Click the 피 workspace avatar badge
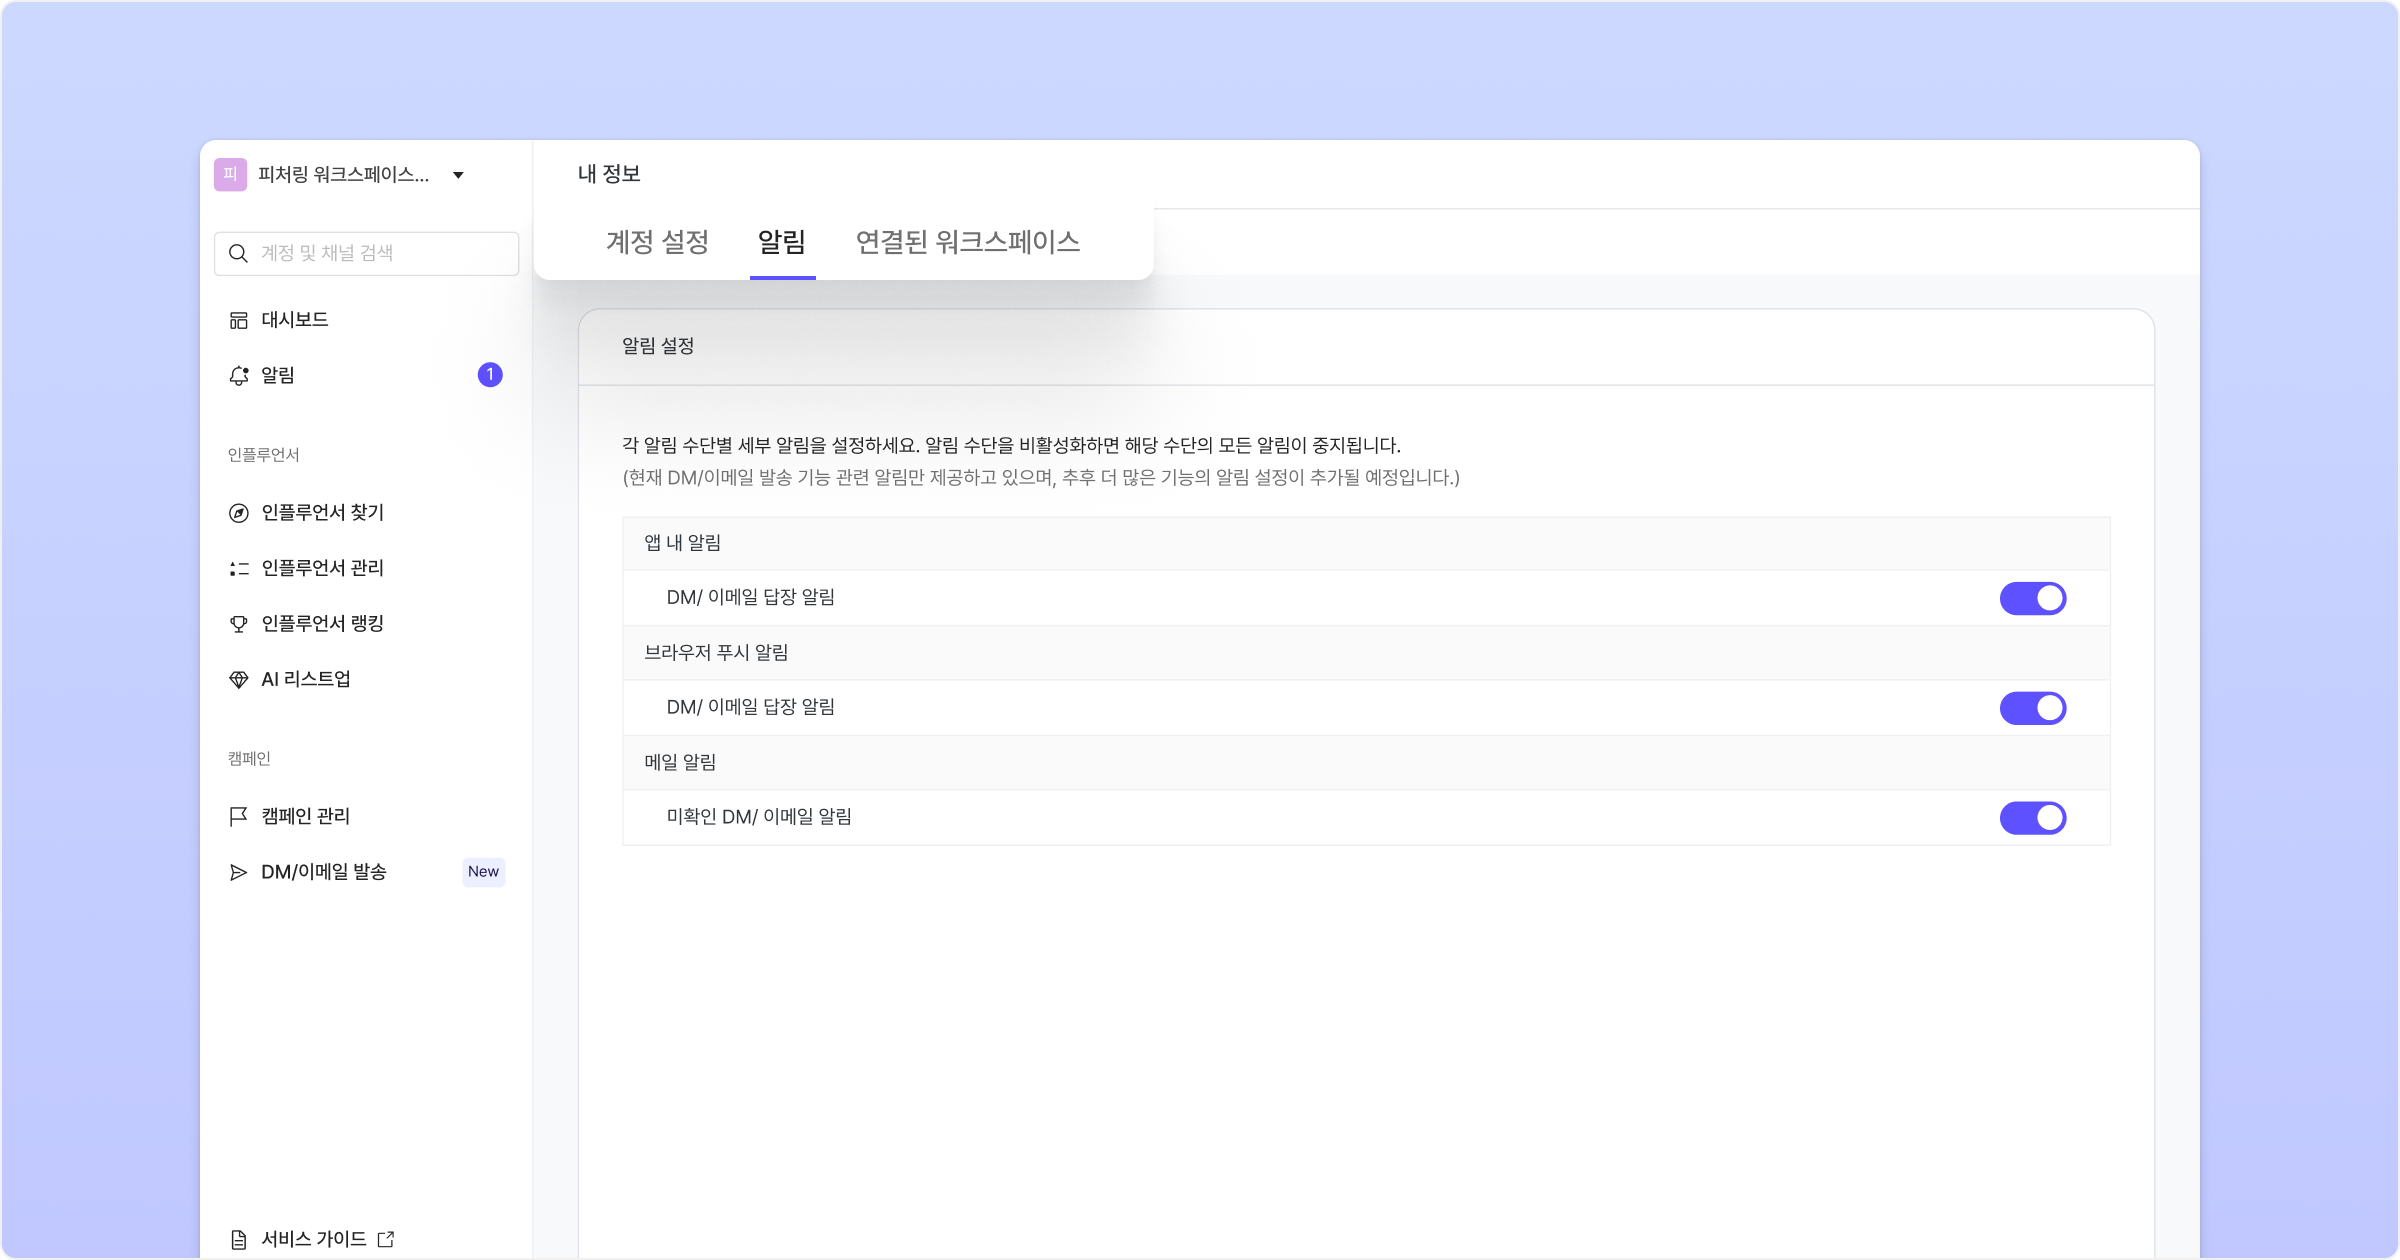The height and width of the screenshot is (1260, 2400). (230, 175)
